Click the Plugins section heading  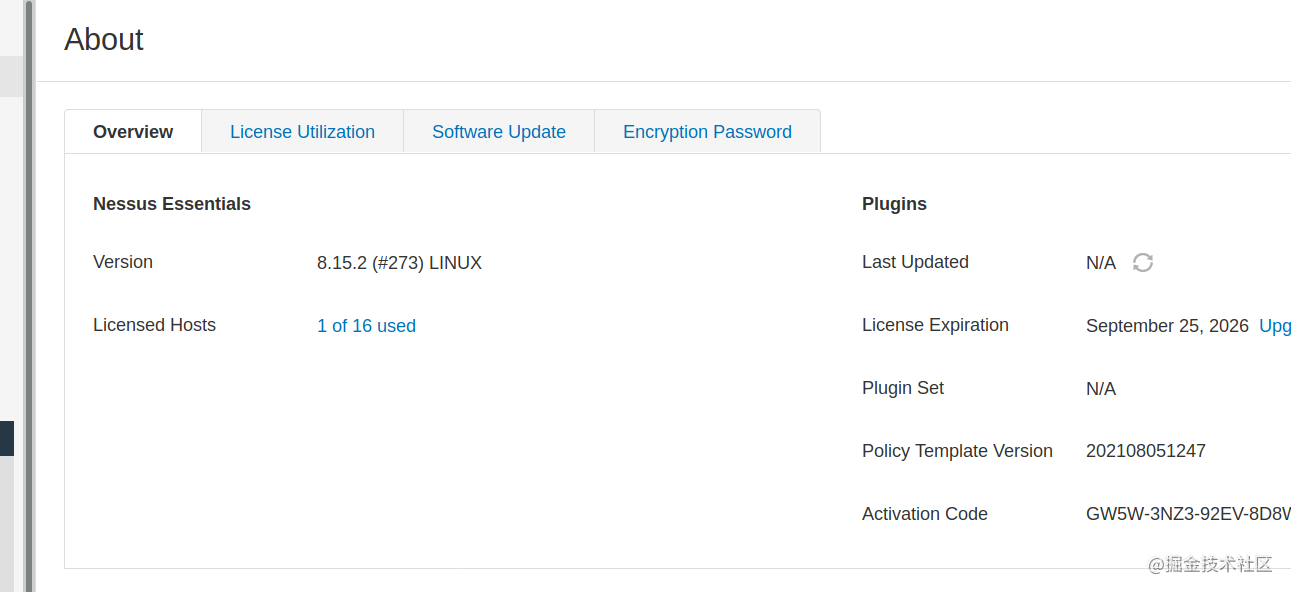point(894,204)
